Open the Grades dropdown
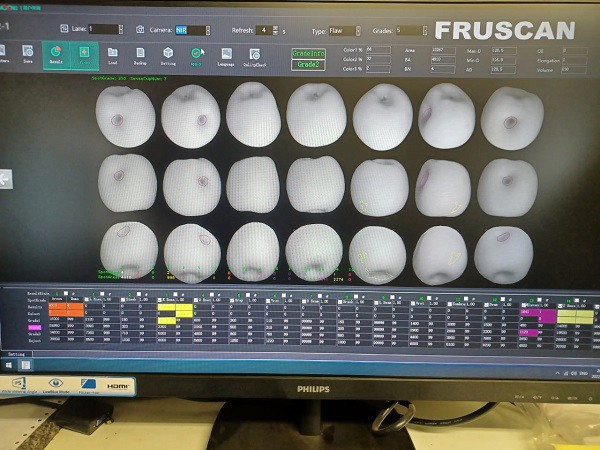 click(x=412, y=30)
